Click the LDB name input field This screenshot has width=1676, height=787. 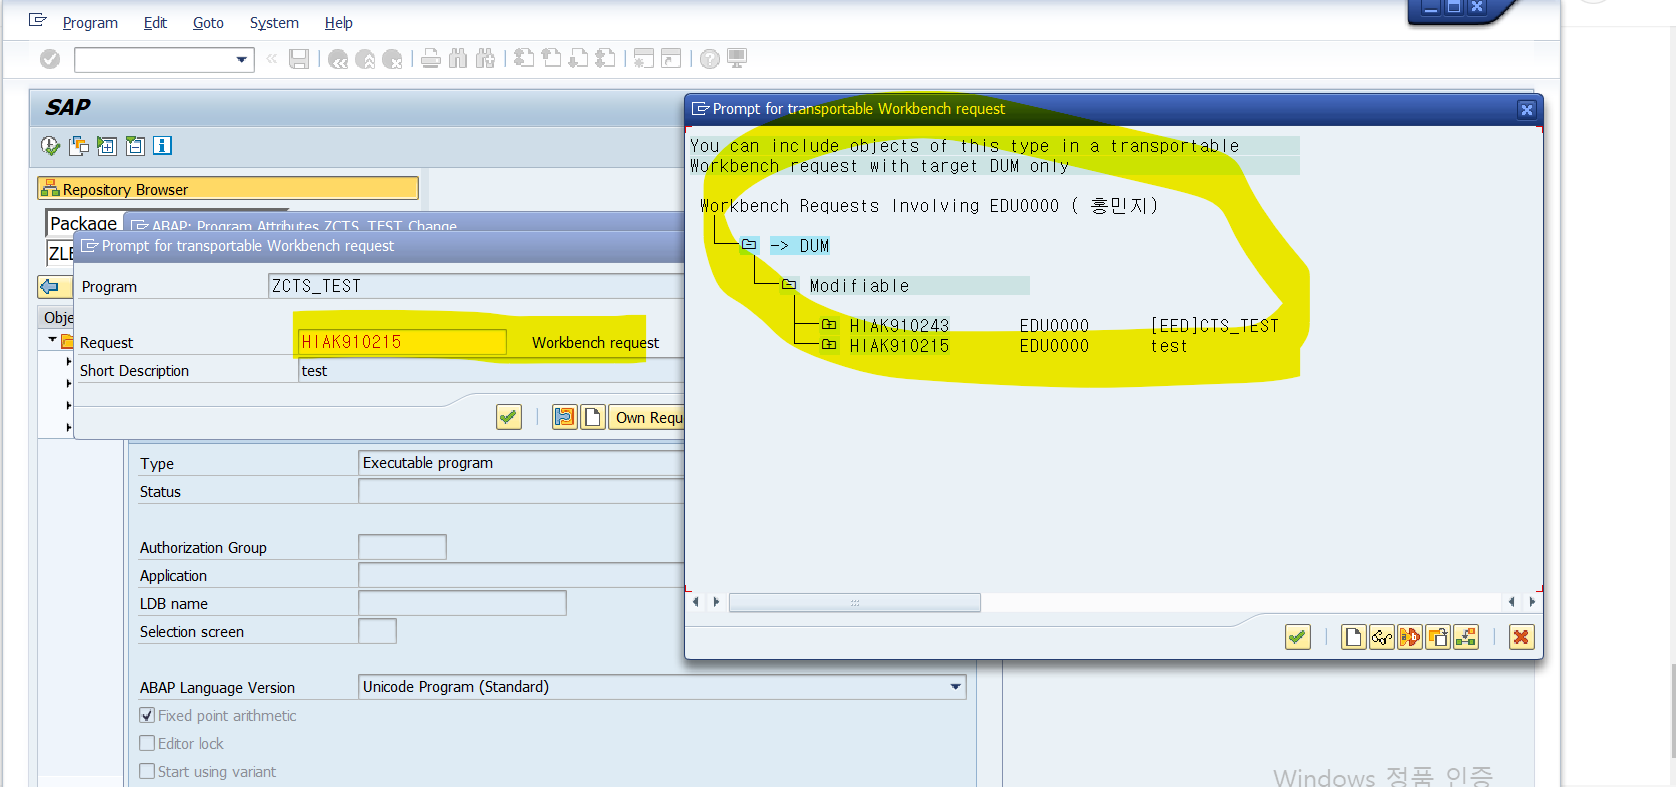coord(462,603)
